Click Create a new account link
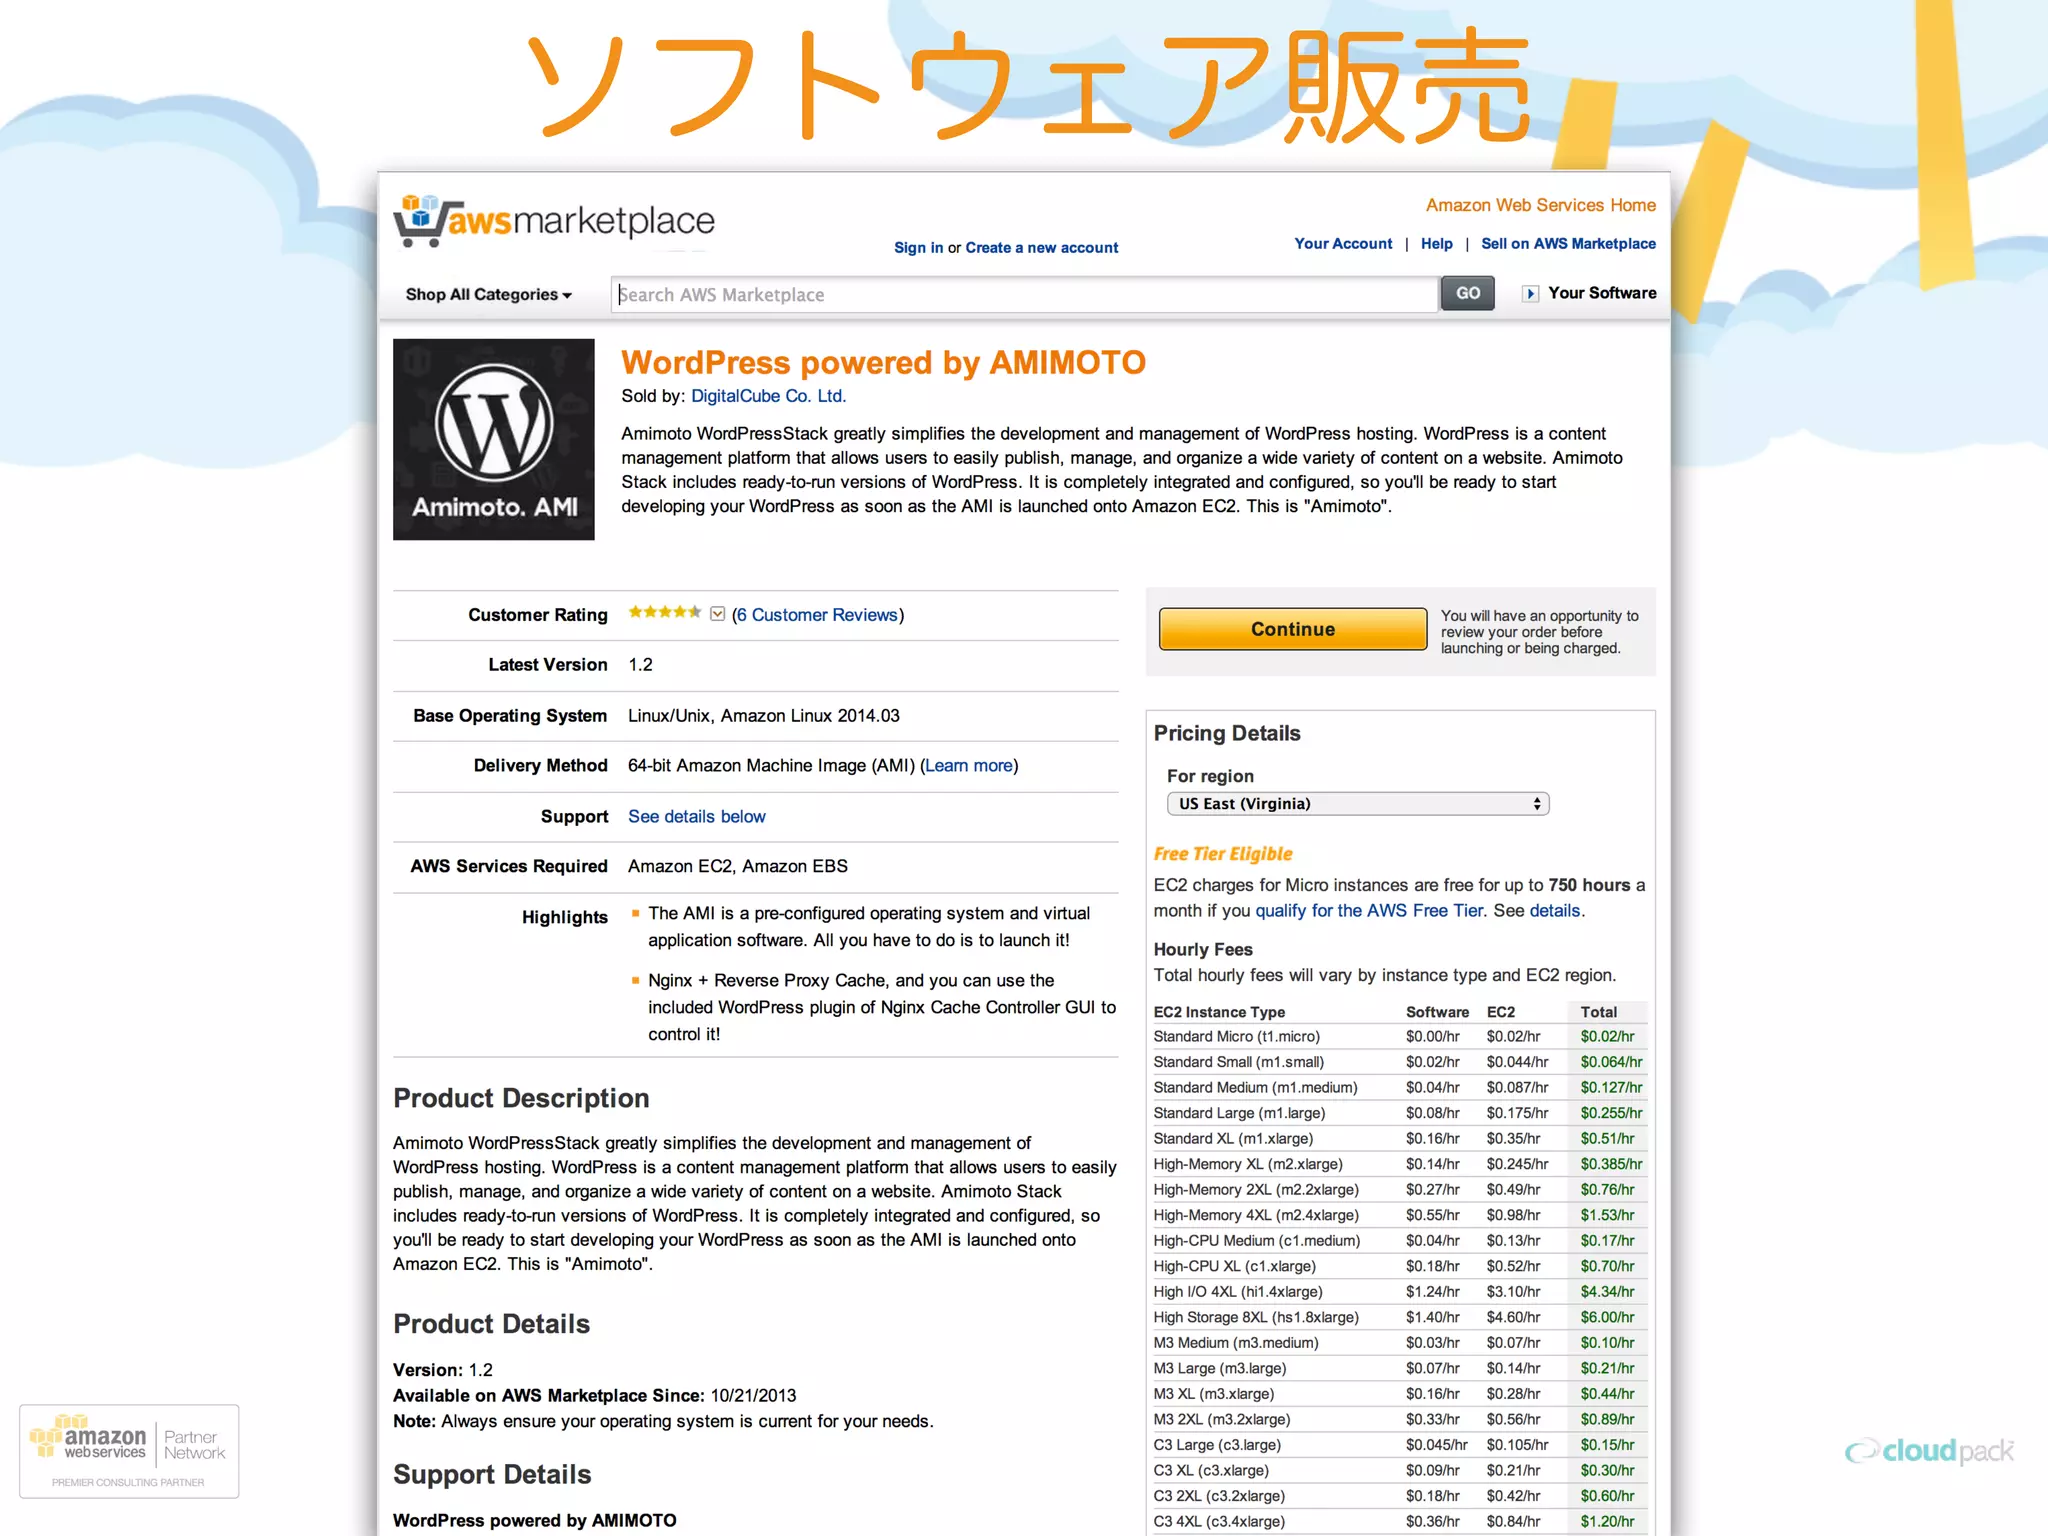The height and width of the screenshot is (1536, 2048). tap(1042, 248)
